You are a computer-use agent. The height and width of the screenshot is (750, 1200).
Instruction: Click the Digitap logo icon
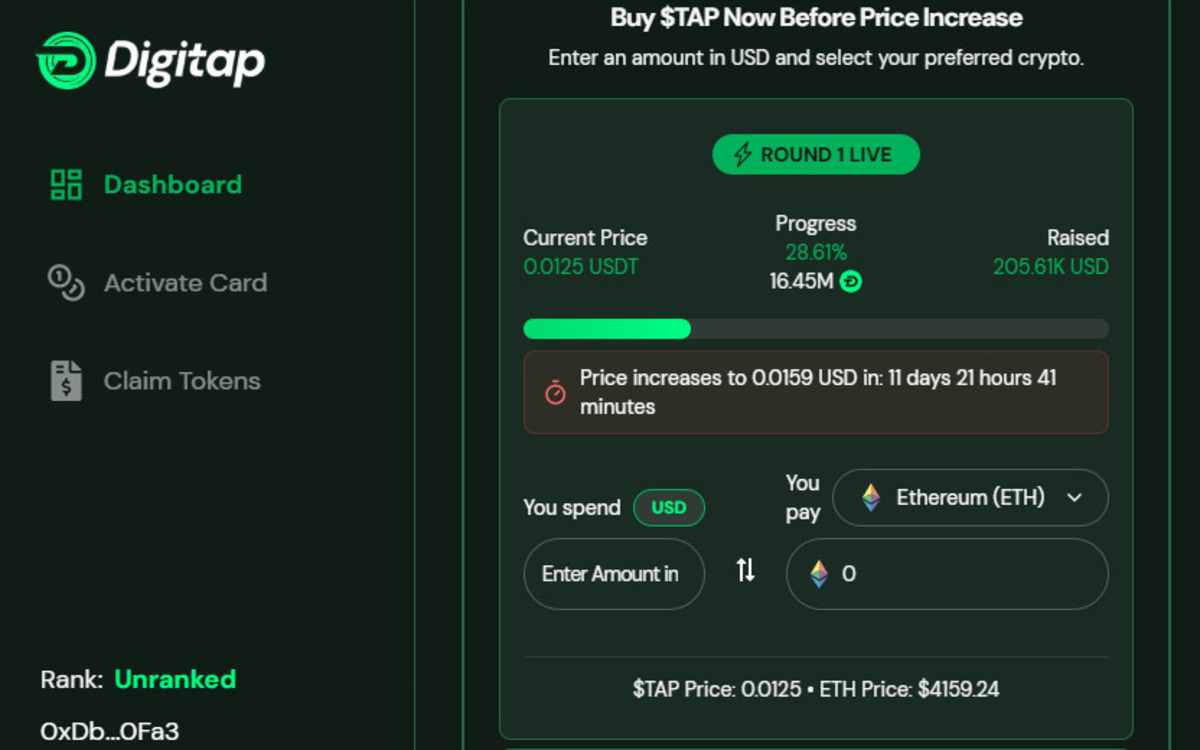tap(66, 61)
